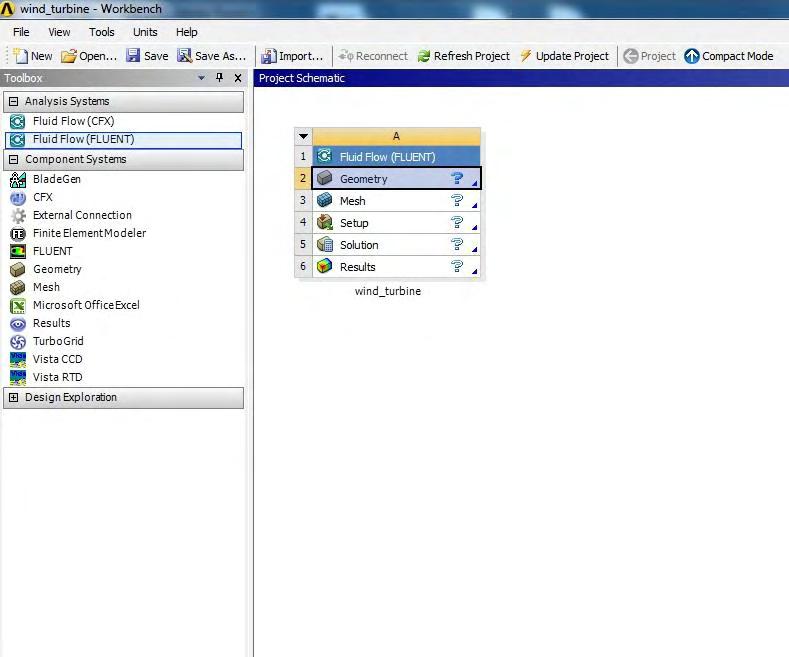Image resolution: width=789 pixels, height=657 pixels.
Task: Pin the Toolbox panel
Action: tap(219, 77)
